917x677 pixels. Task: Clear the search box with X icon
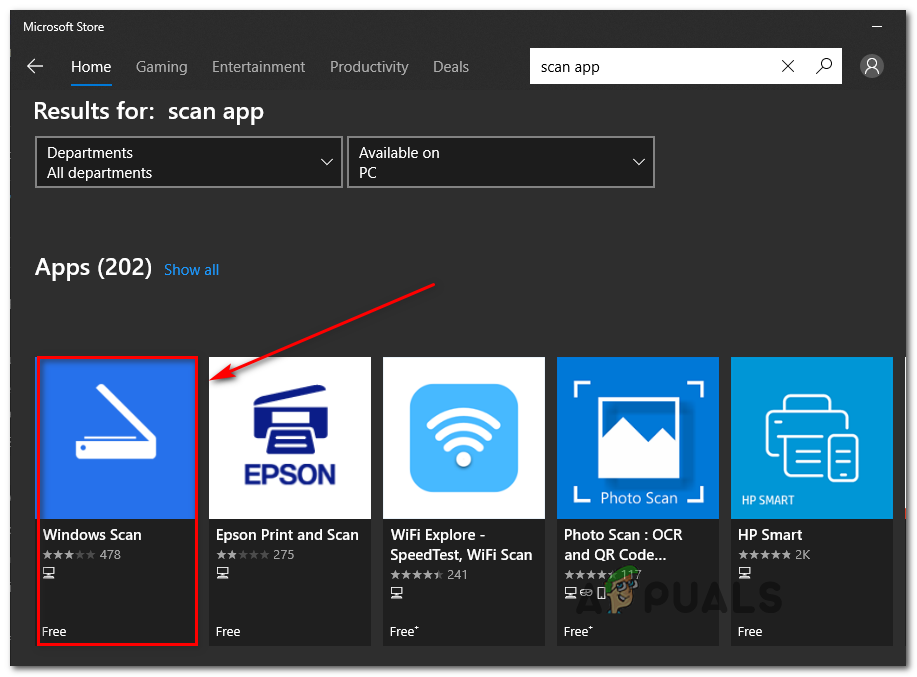(x=788, y=67)
